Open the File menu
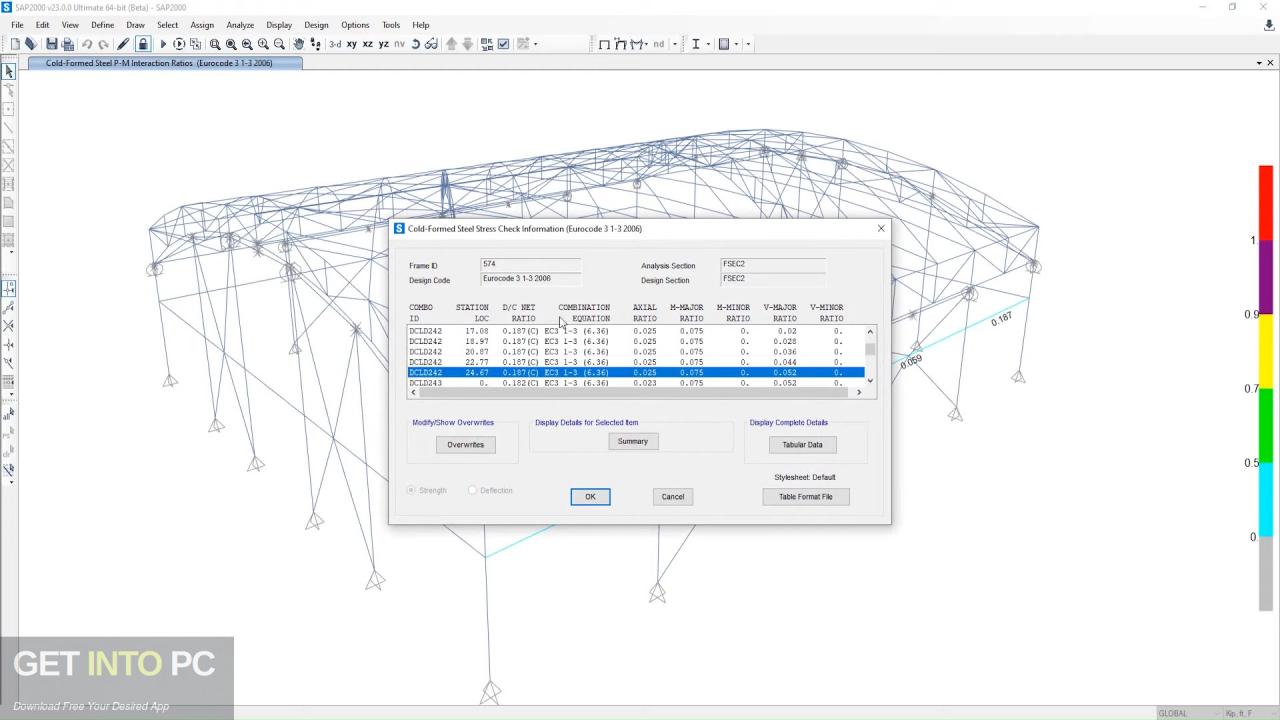This screenshot has height=720, width=1280. tap(17, 25)
